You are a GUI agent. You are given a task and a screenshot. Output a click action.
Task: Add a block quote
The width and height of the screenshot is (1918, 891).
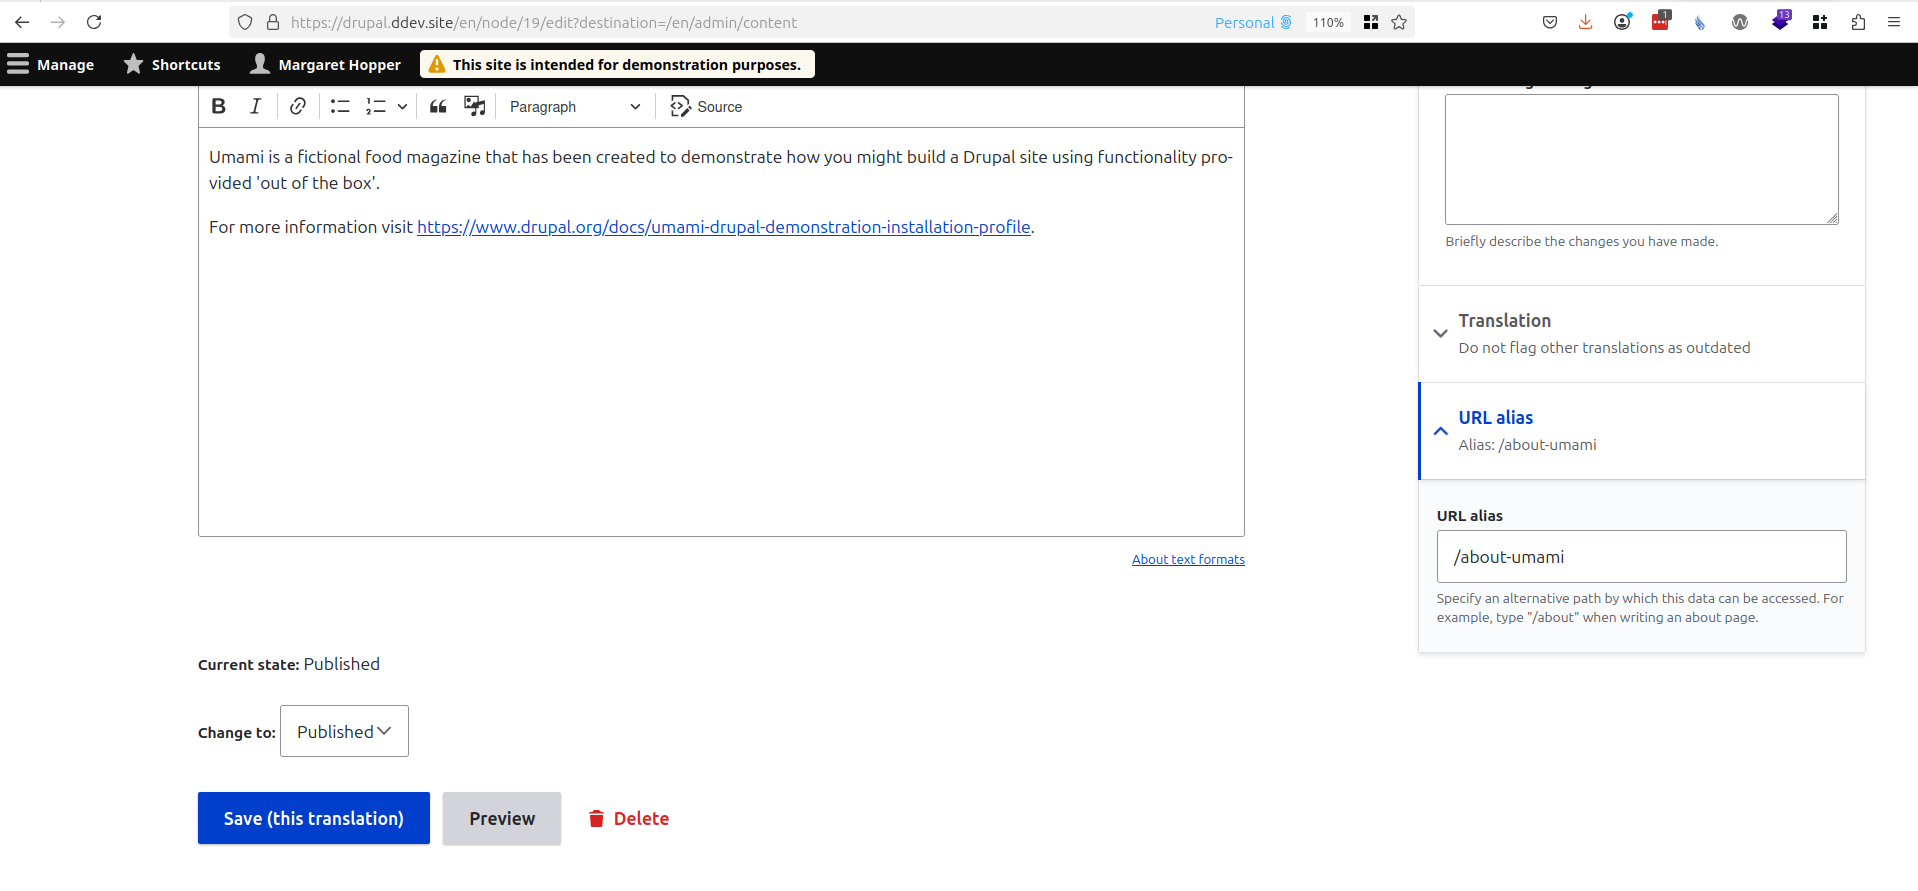click(x=438, y=107)
